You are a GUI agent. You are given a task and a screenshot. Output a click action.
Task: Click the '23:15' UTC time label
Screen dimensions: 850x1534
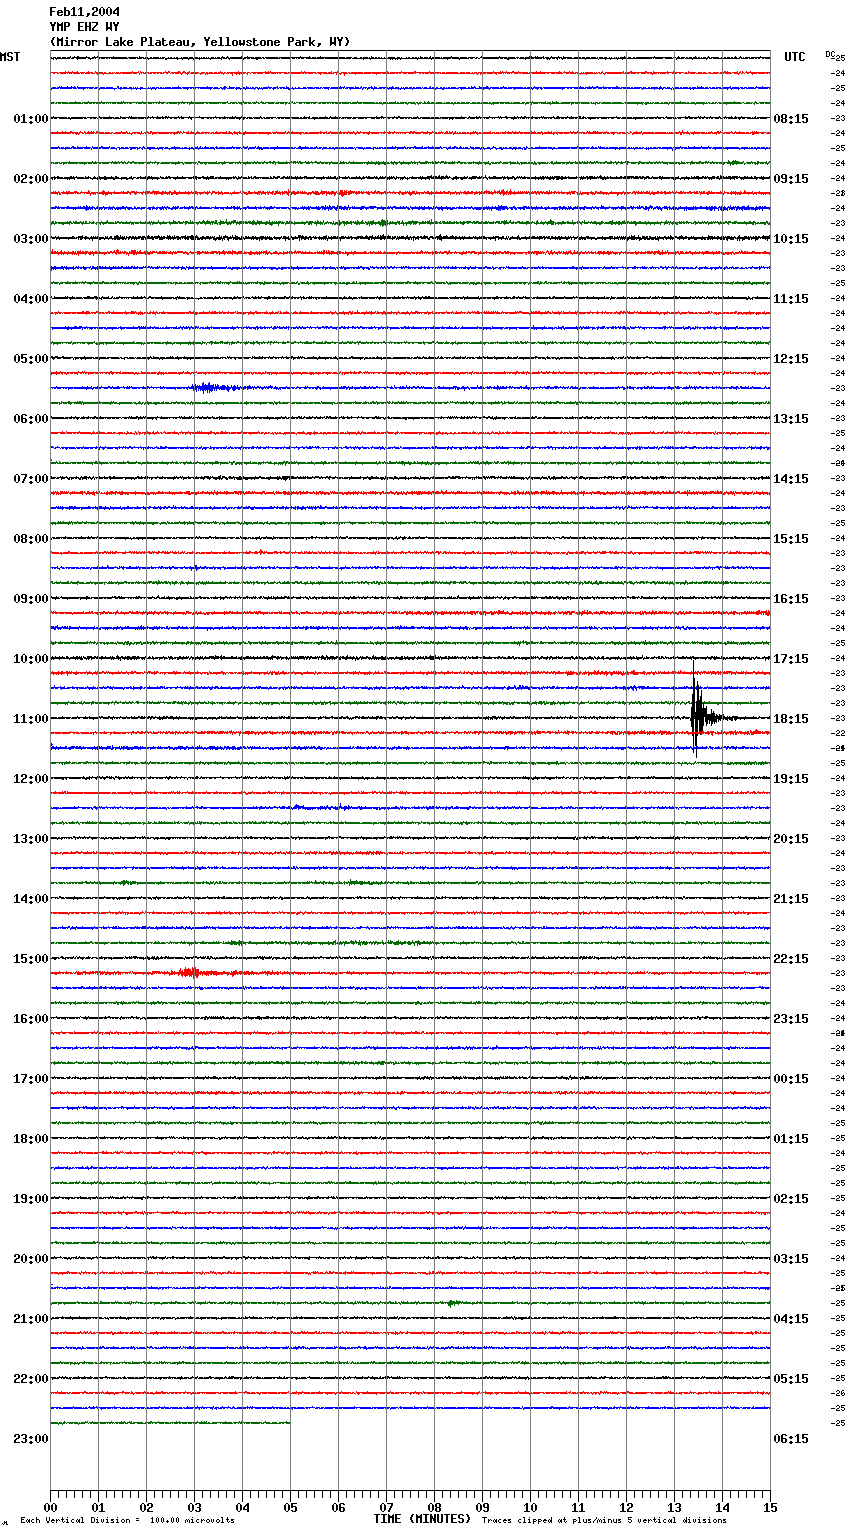791,1019
